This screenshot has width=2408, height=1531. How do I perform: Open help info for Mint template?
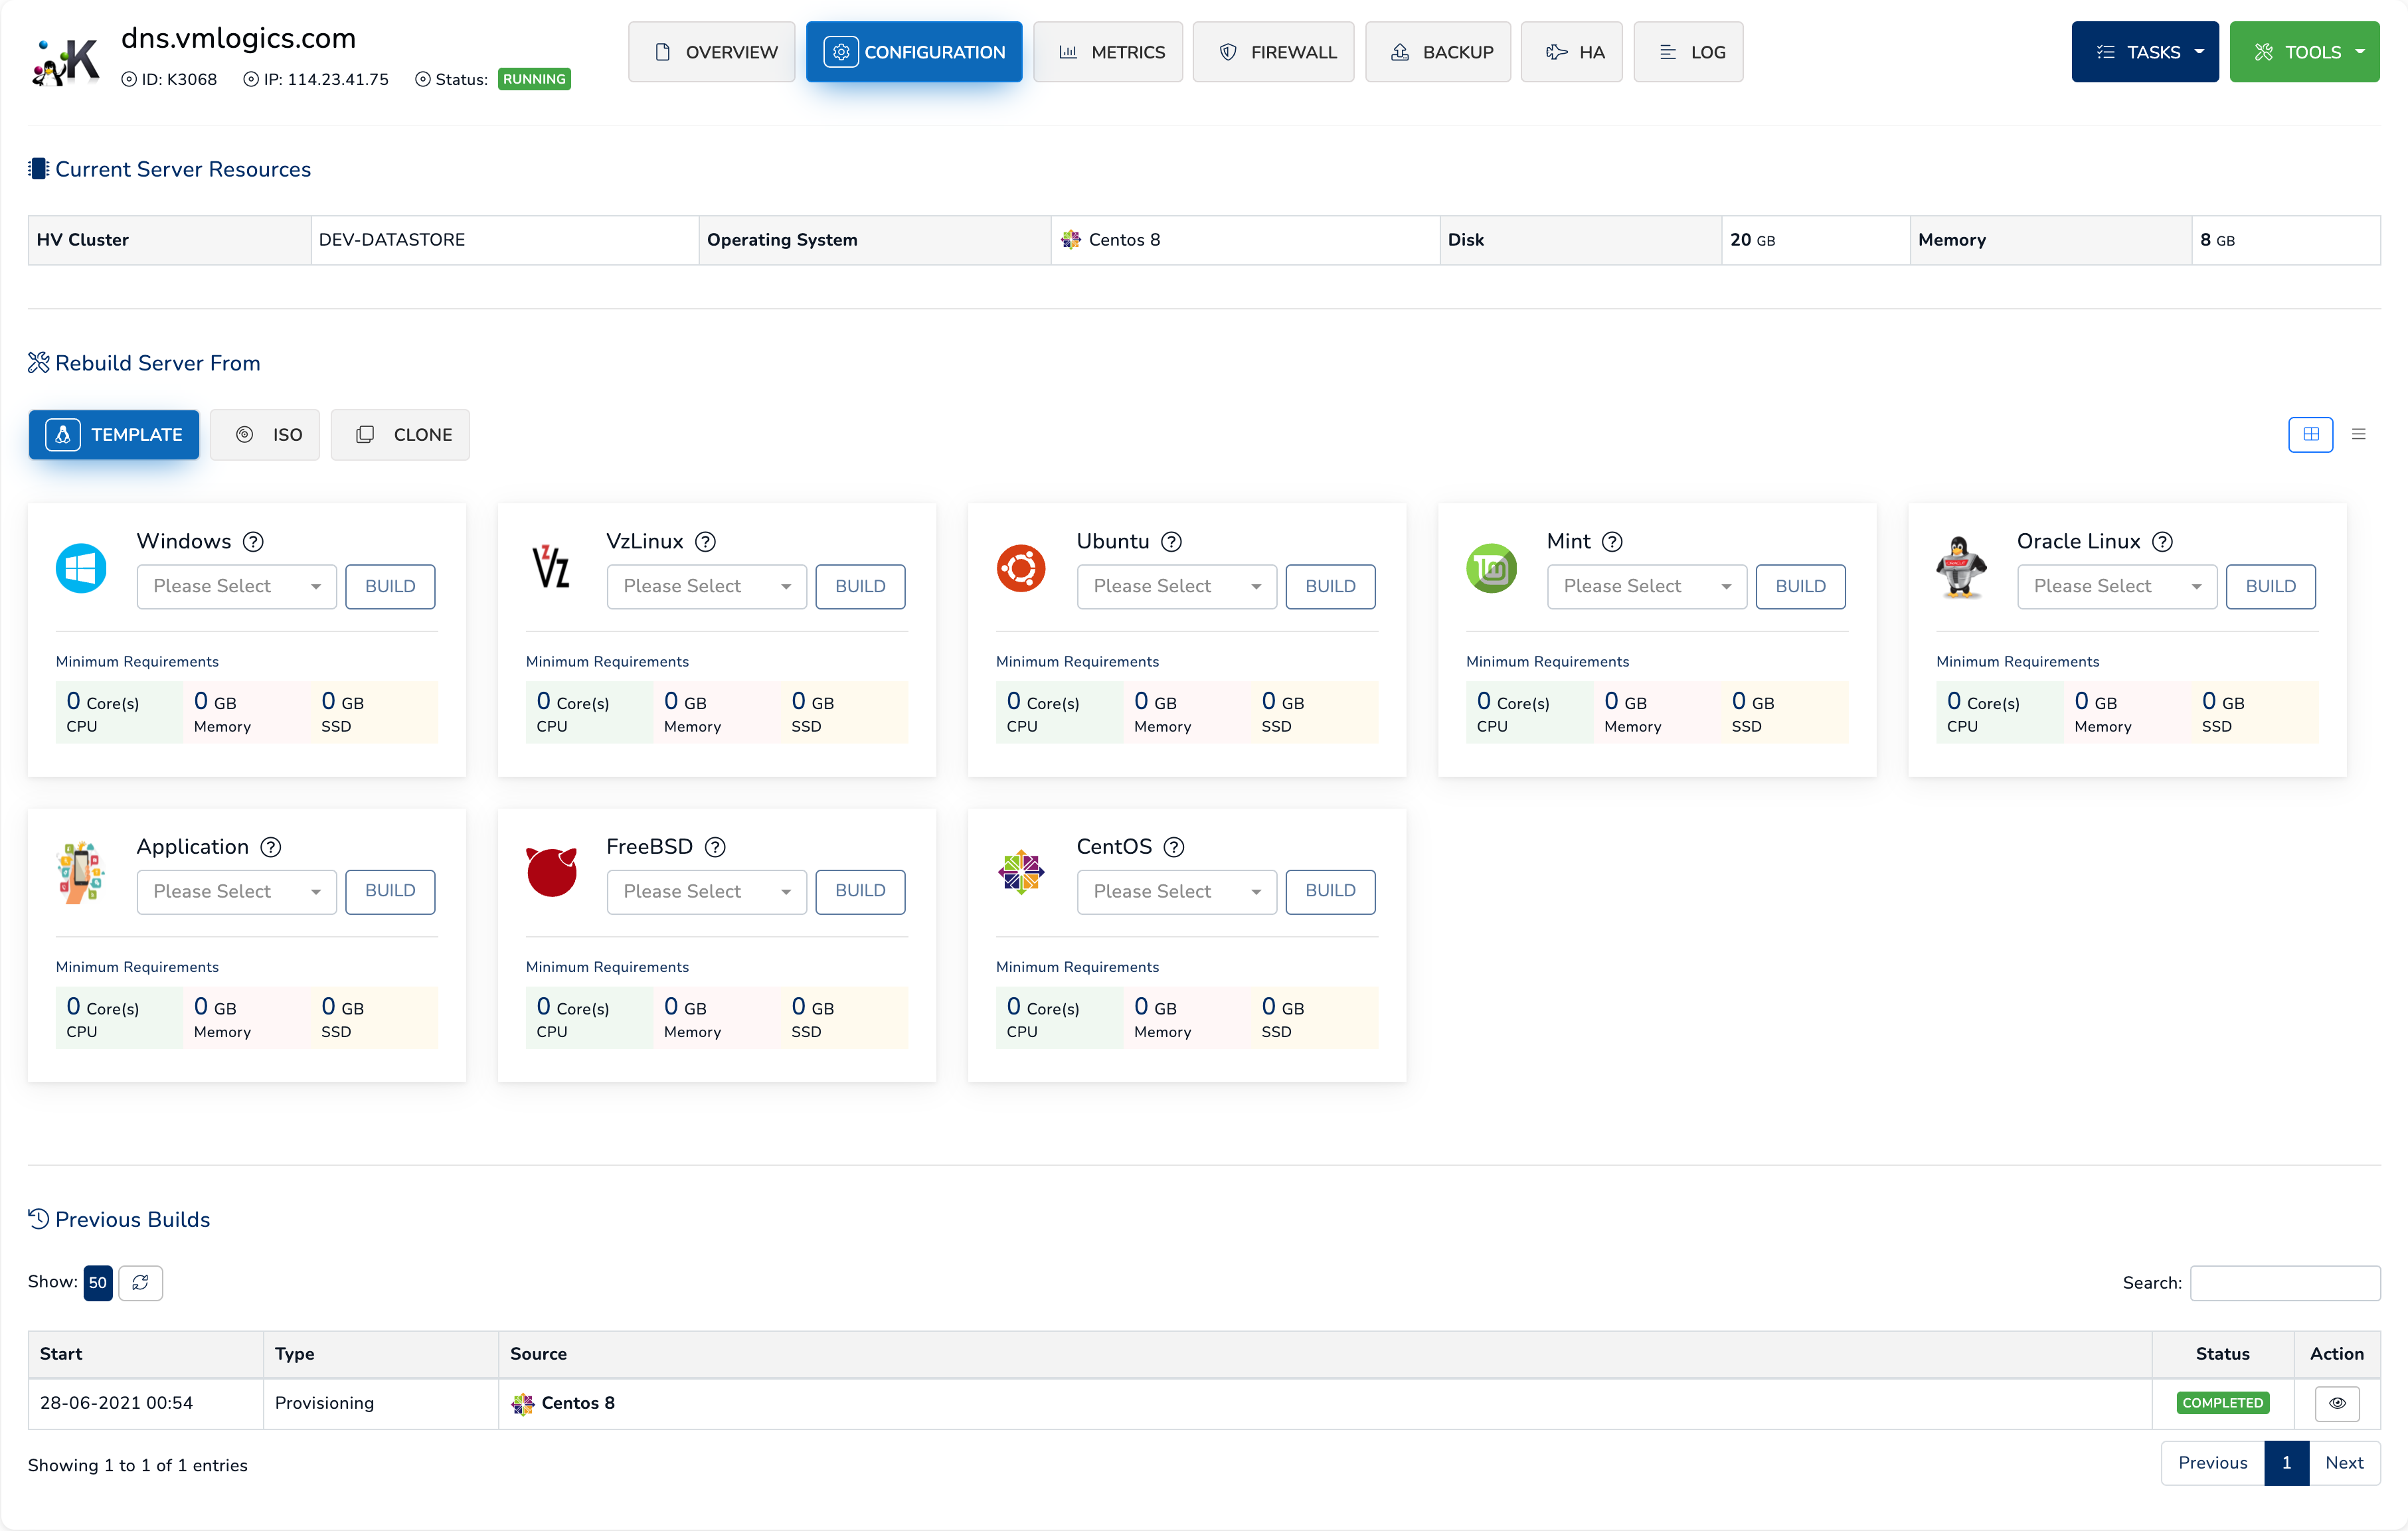tap(1612, 542)
